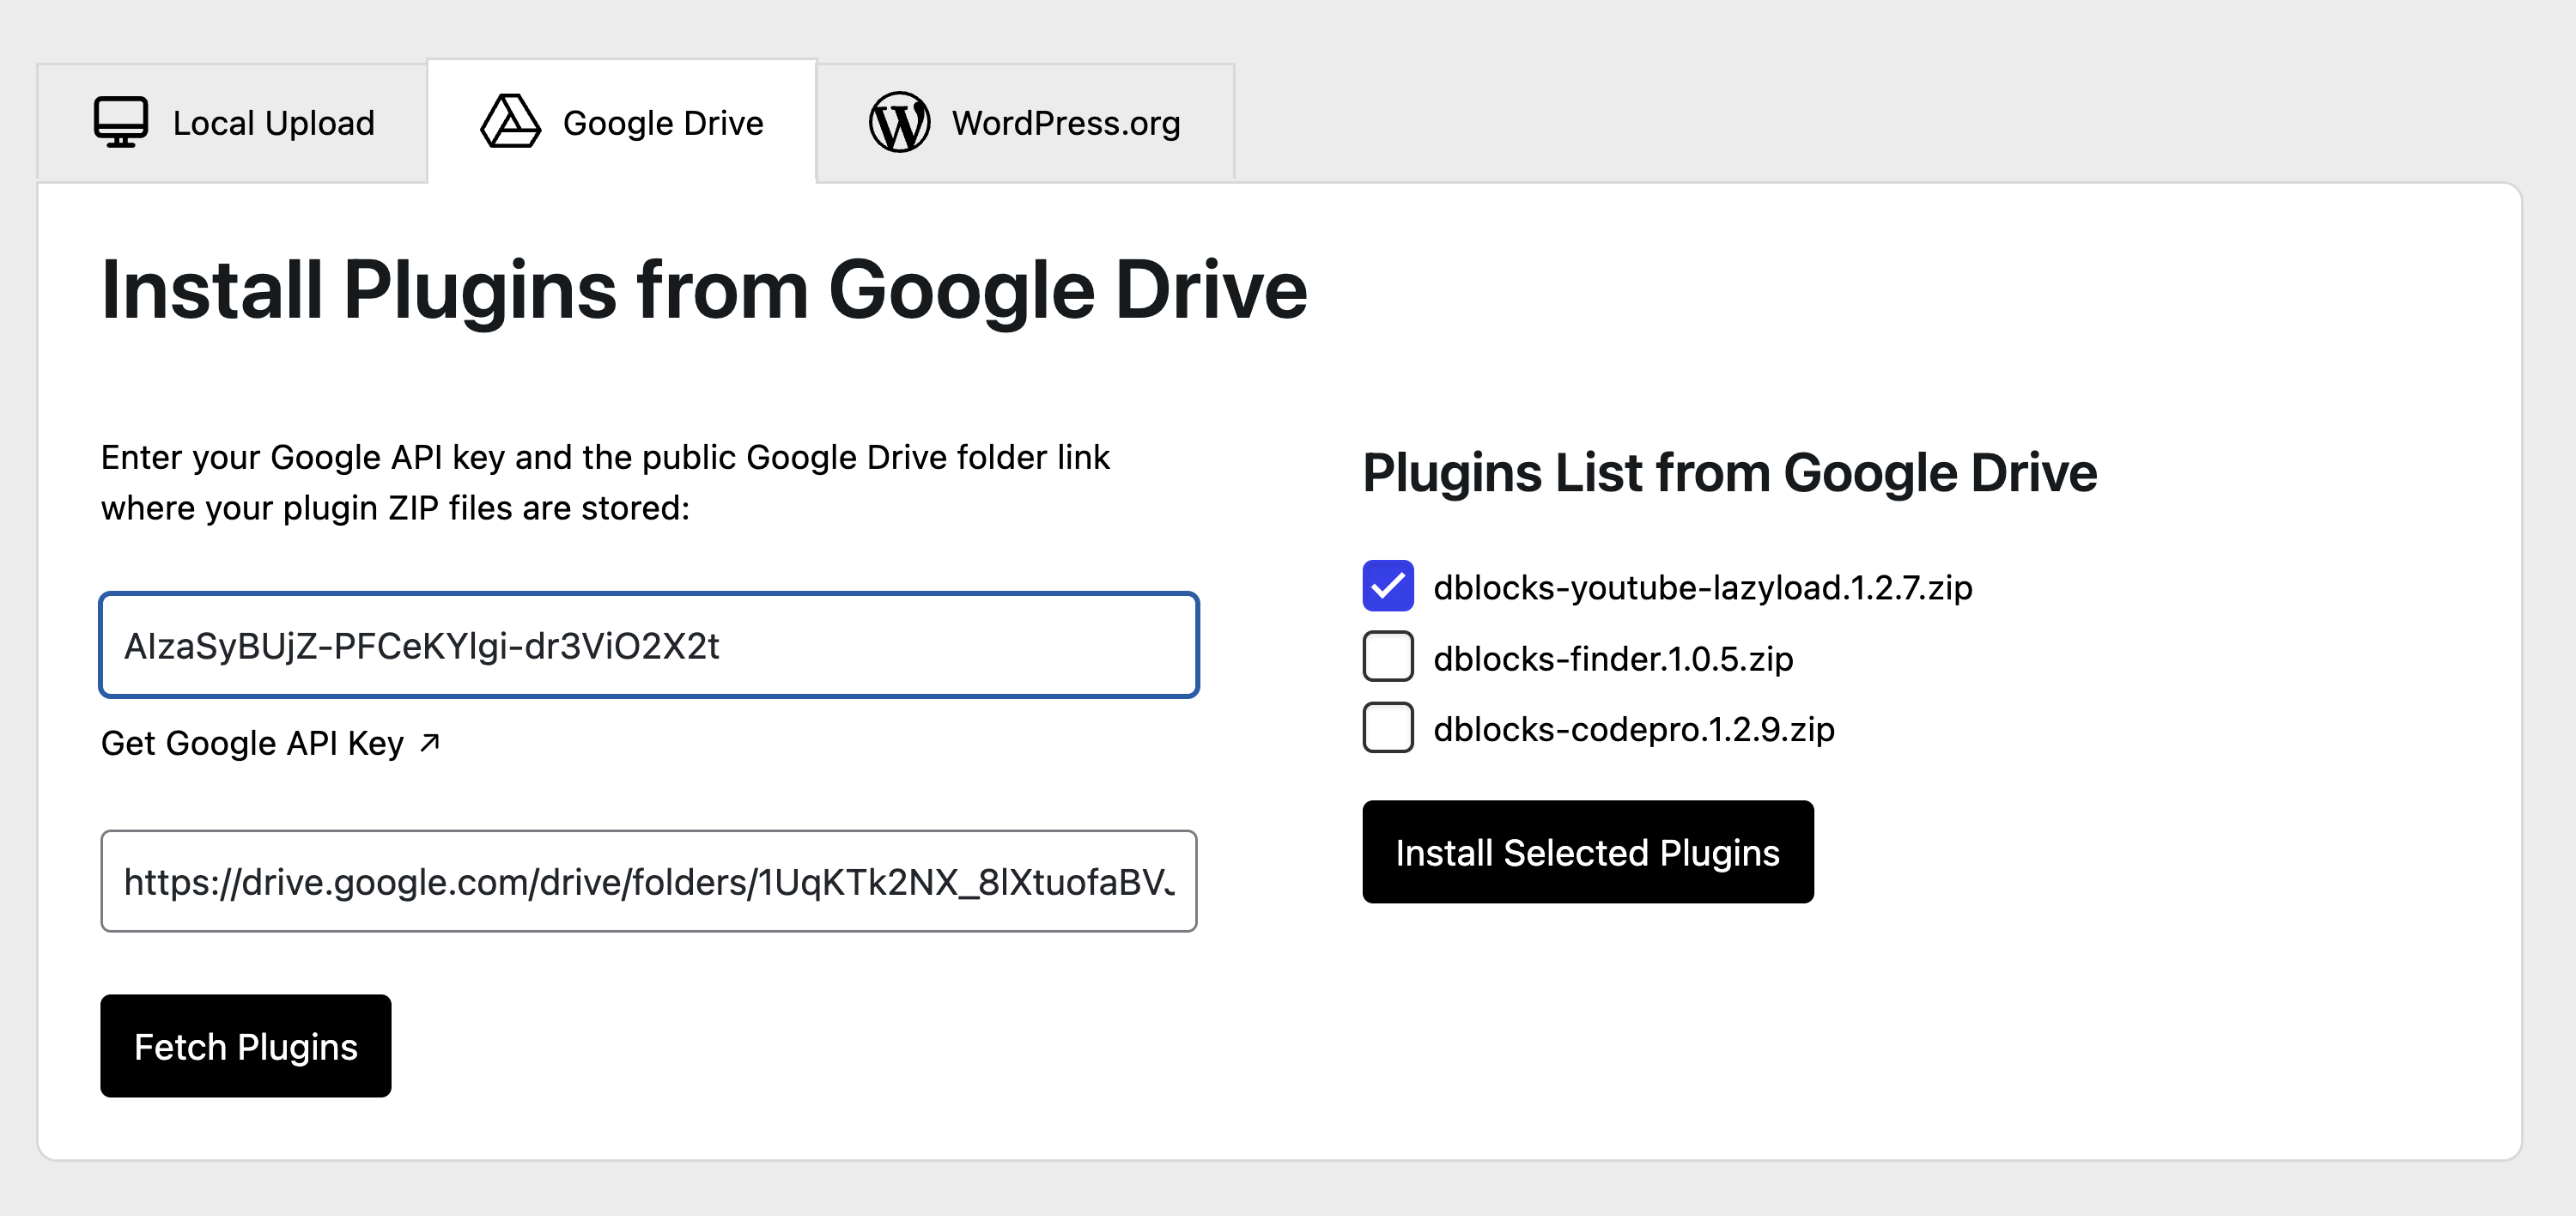Click the dblocks-codepro.1.2.9.zip label
2576x1216 pixels.
(x=1634, y=729)
